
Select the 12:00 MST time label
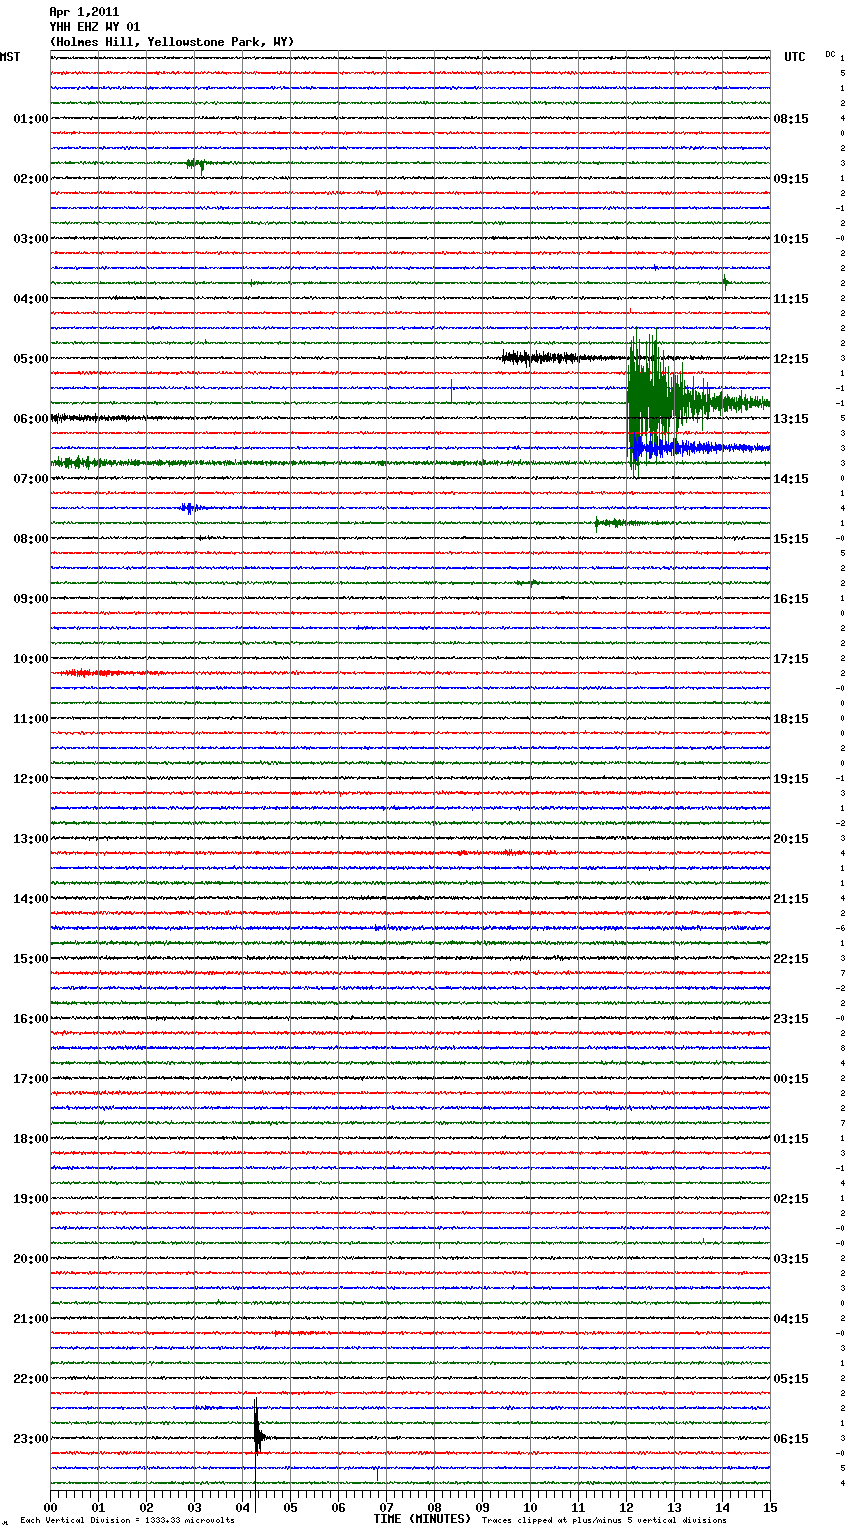click(x=30, y=779)
